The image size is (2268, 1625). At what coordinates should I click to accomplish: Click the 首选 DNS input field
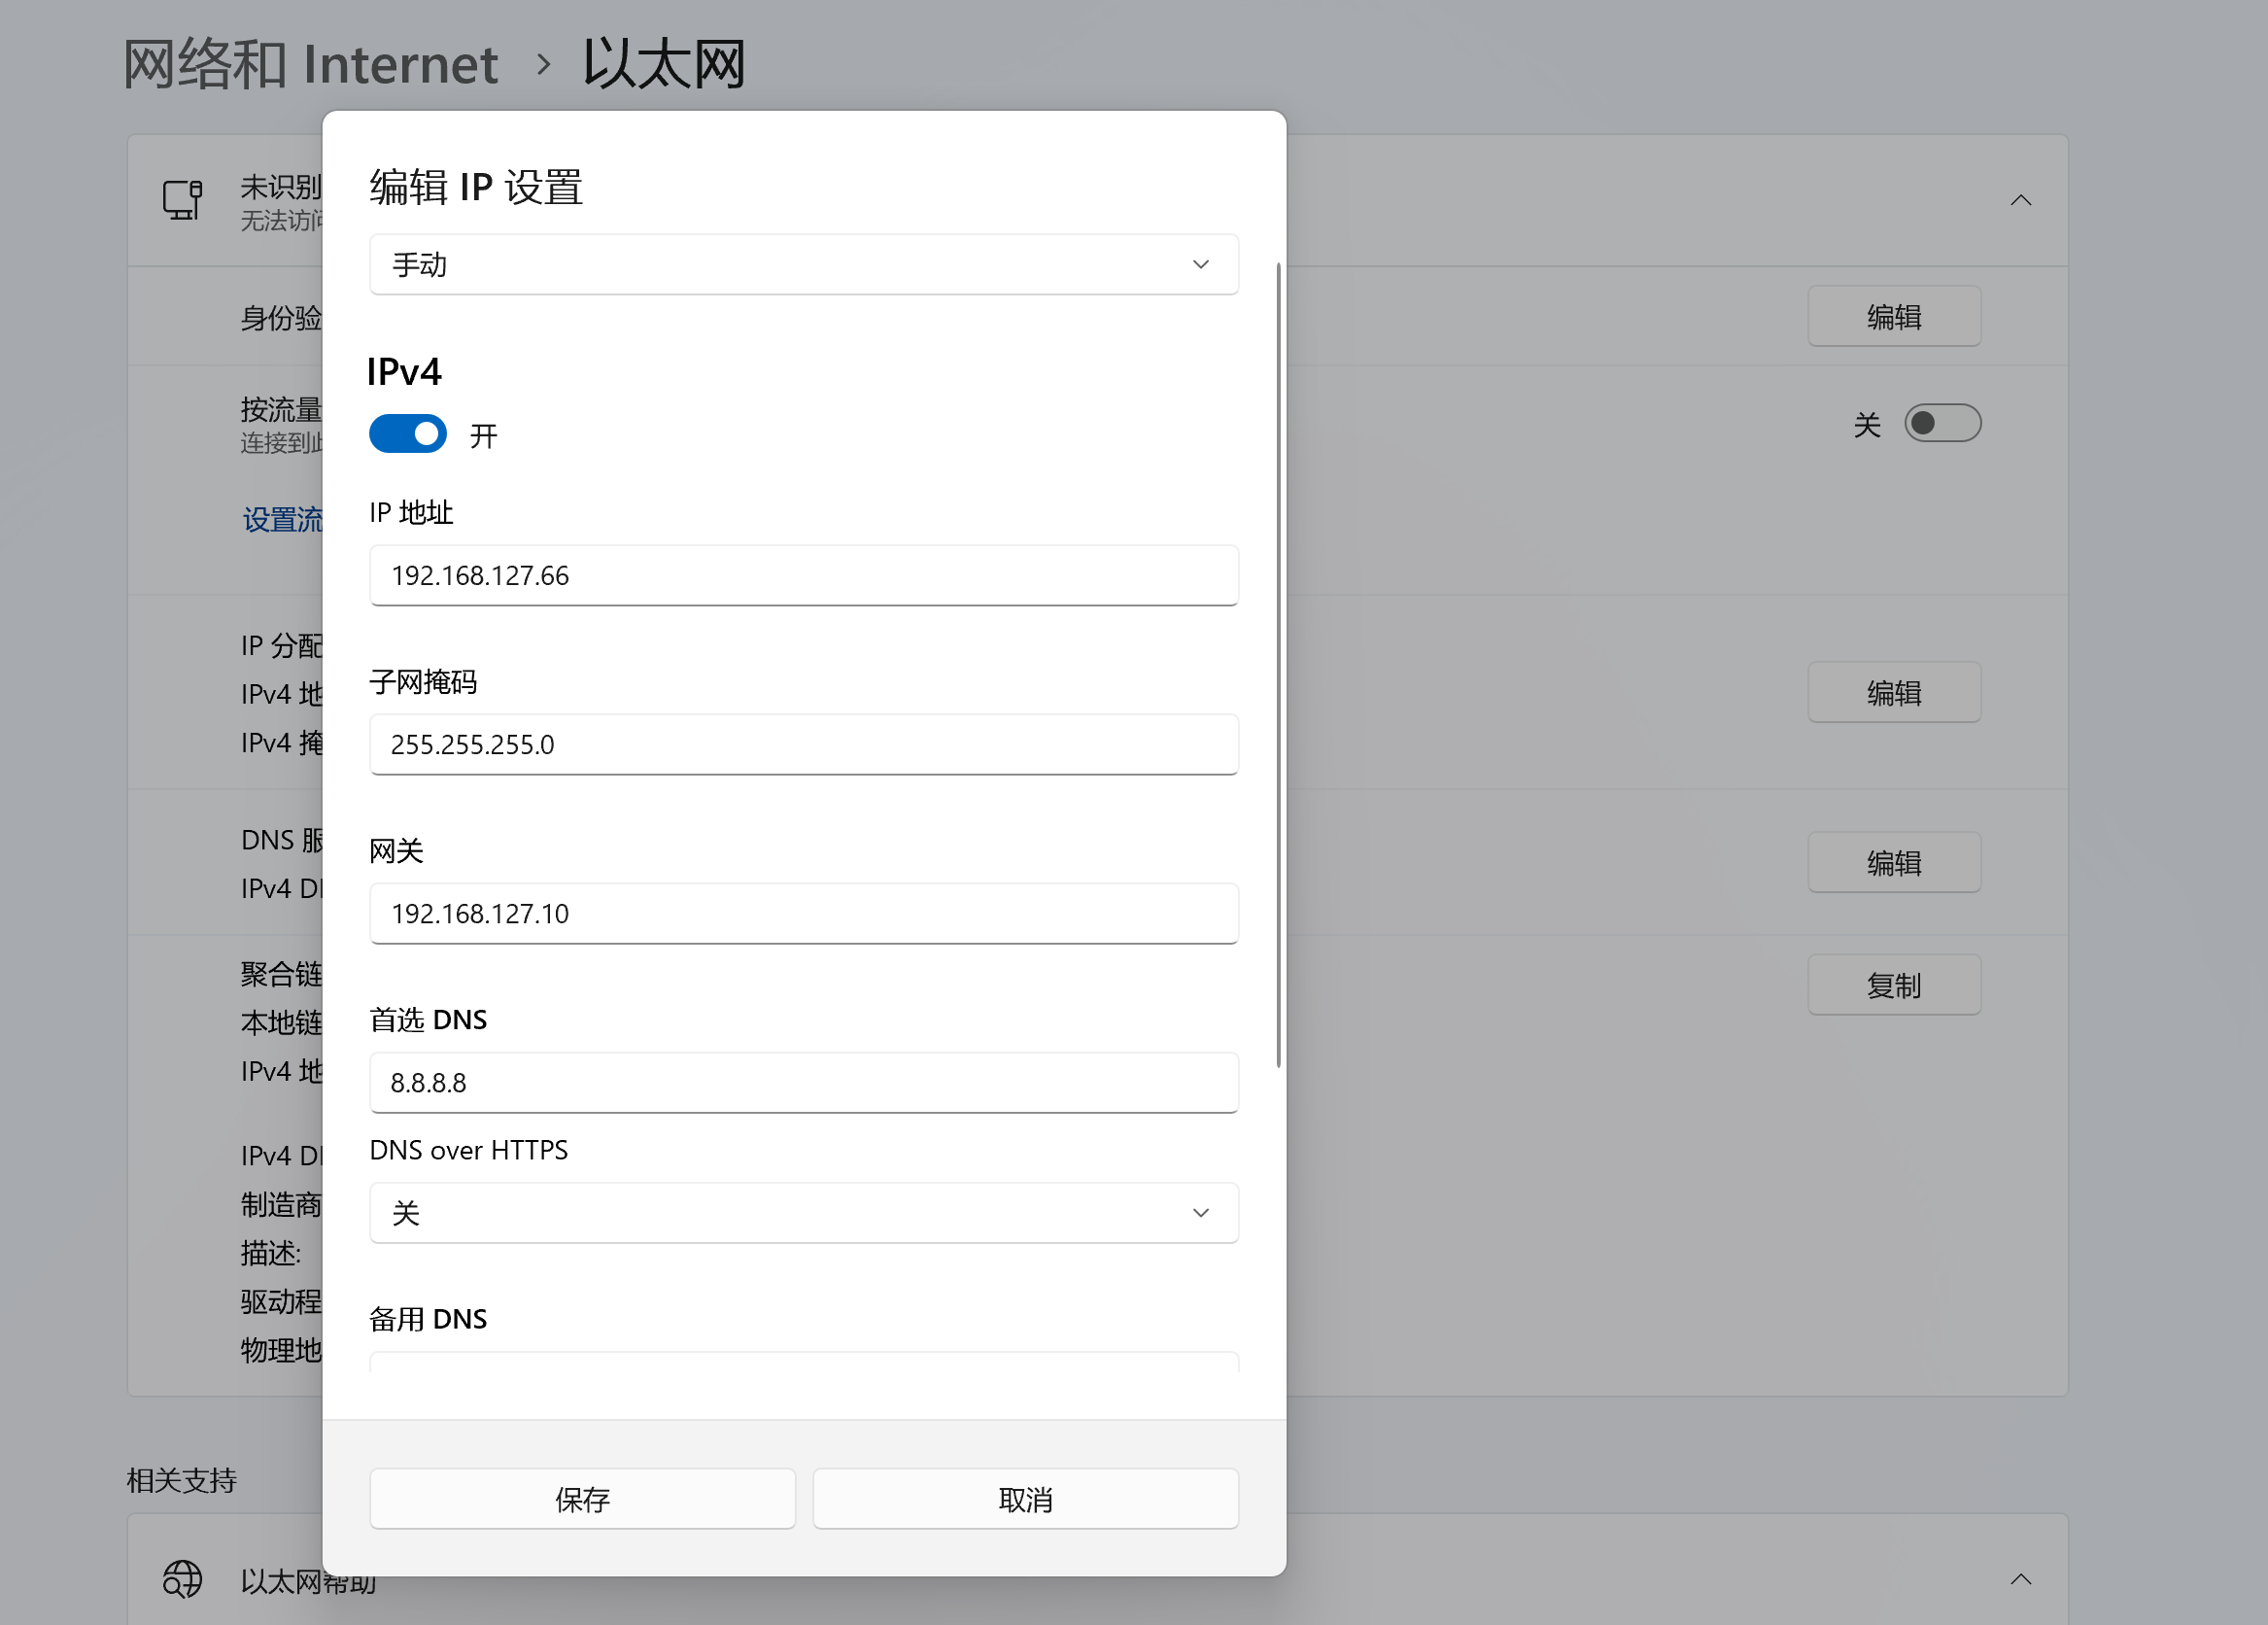click(803, 1083)
